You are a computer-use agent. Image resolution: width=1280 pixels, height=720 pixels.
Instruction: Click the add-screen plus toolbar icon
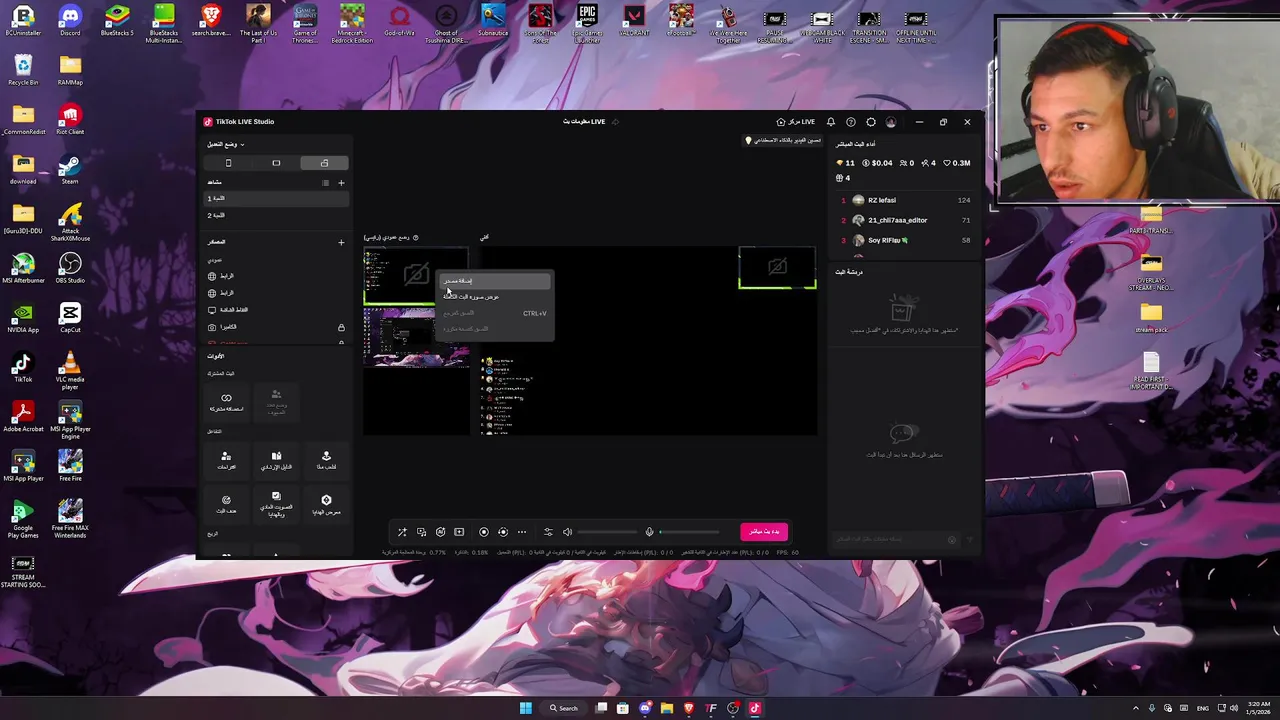pos(459,532)
